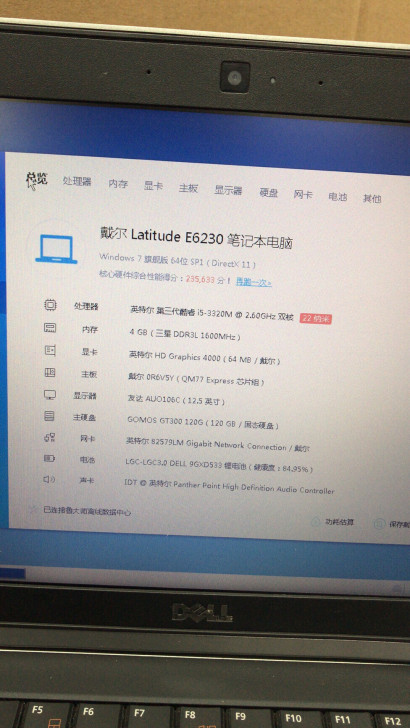The image size is (410, 728).
Task: Click the 4 GB DDR3L 1600MHz memory value
Action: tap(185, 334)
